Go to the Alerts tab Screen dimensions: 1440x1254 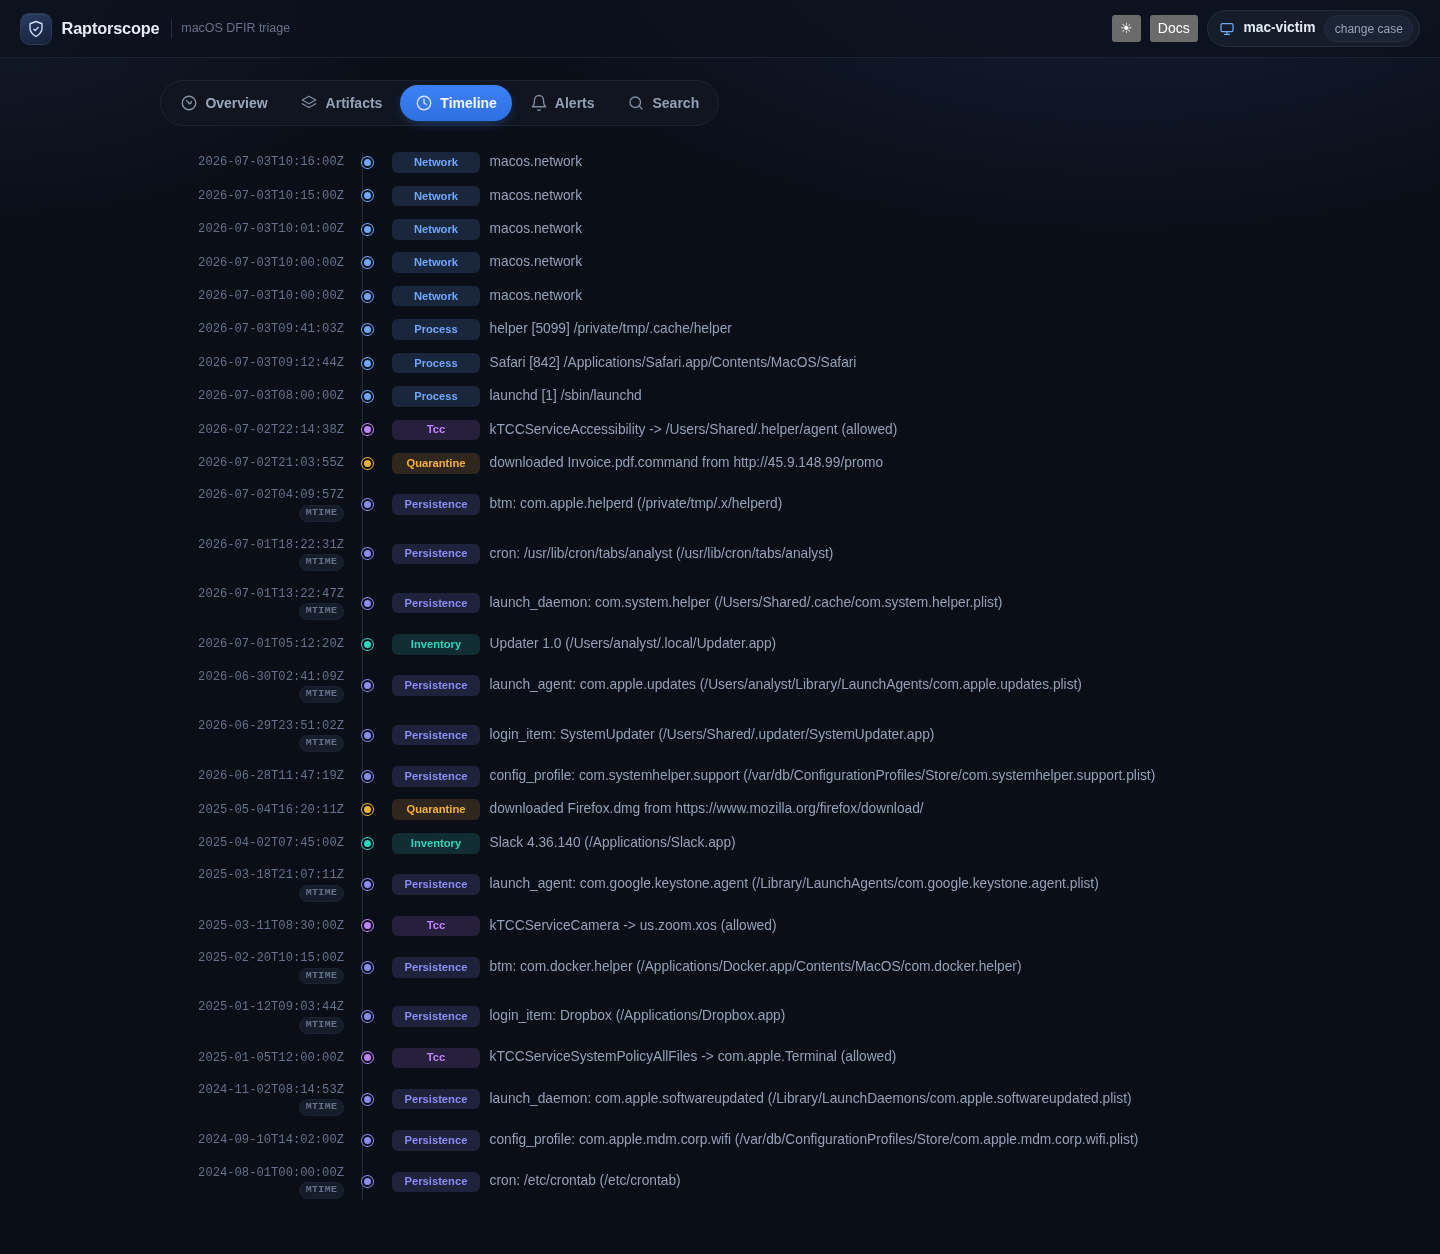(562, 103)
